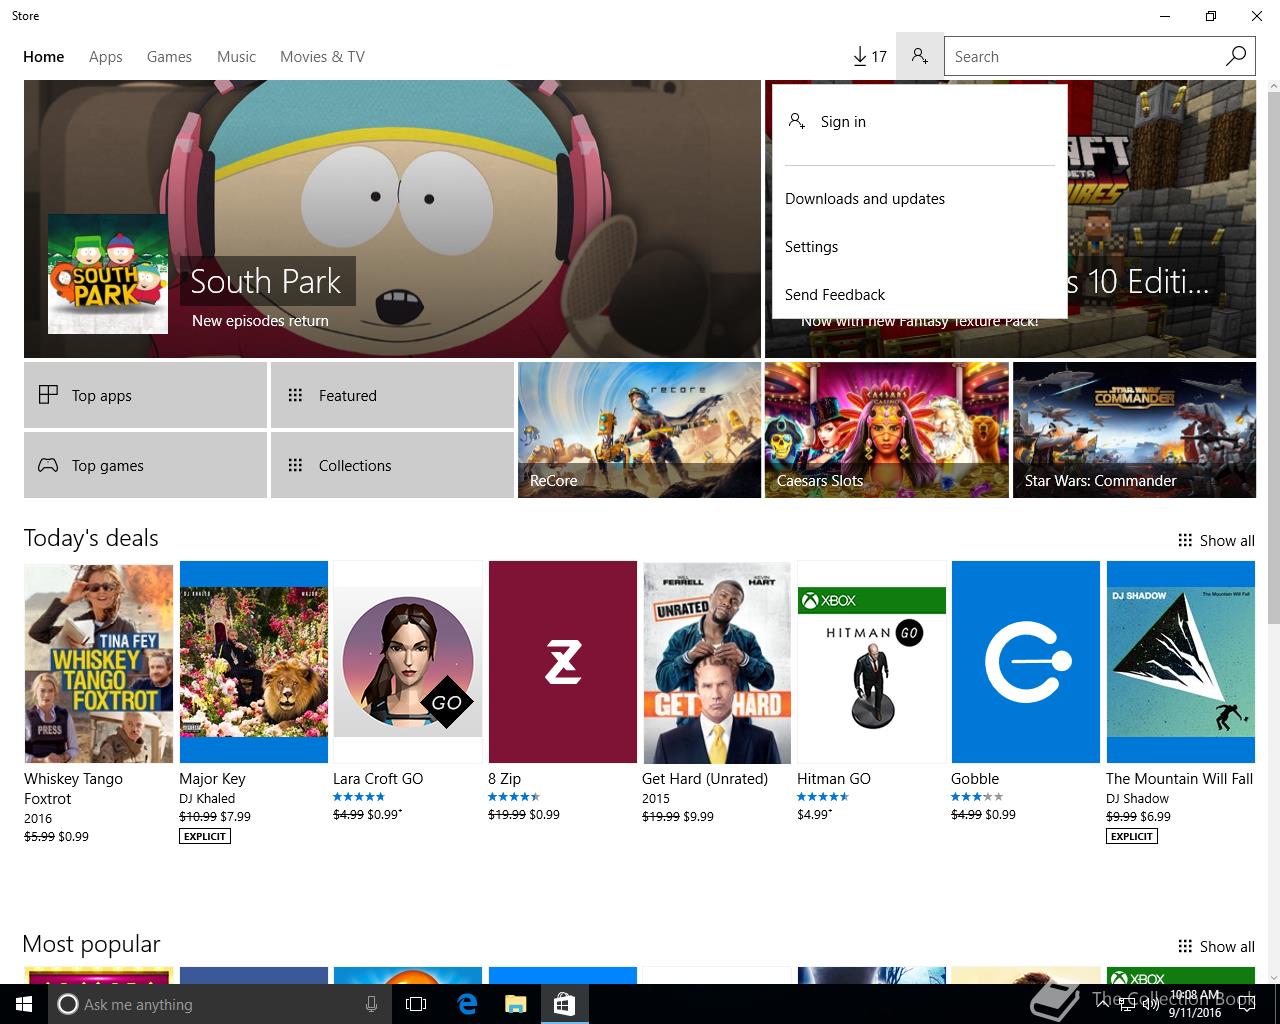This screenshot has height=1024, width=1280.
Task: Launch Microsoft Edge from the taskbar
Action: tap(467, 1004)
